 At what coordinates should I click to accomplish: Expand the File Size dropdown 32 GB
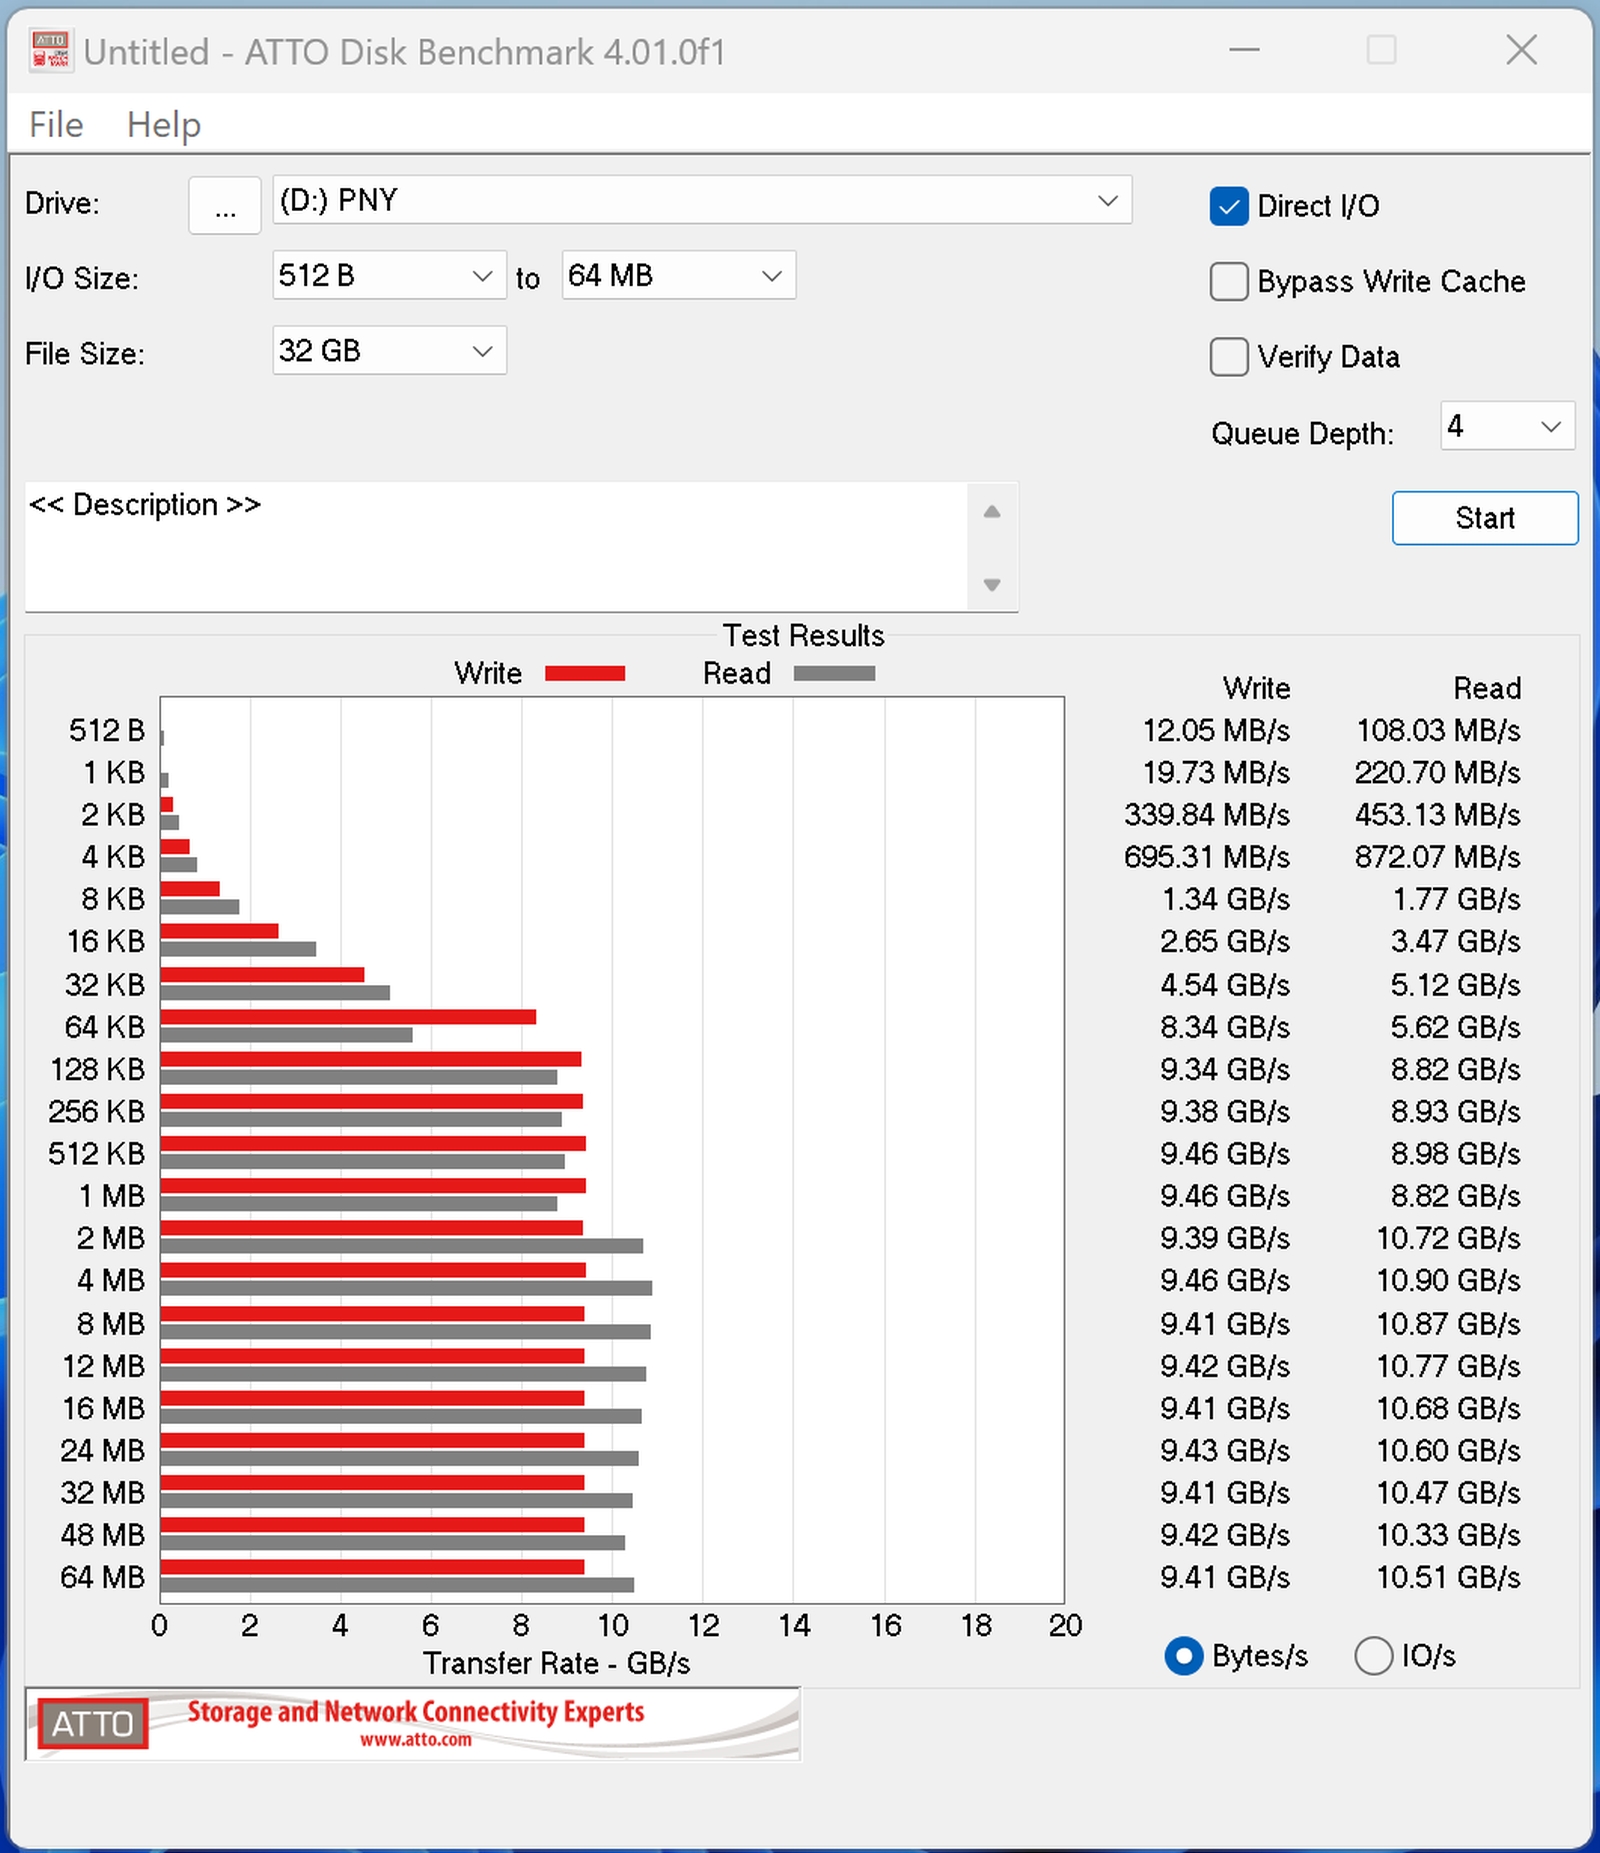[389, 351]
